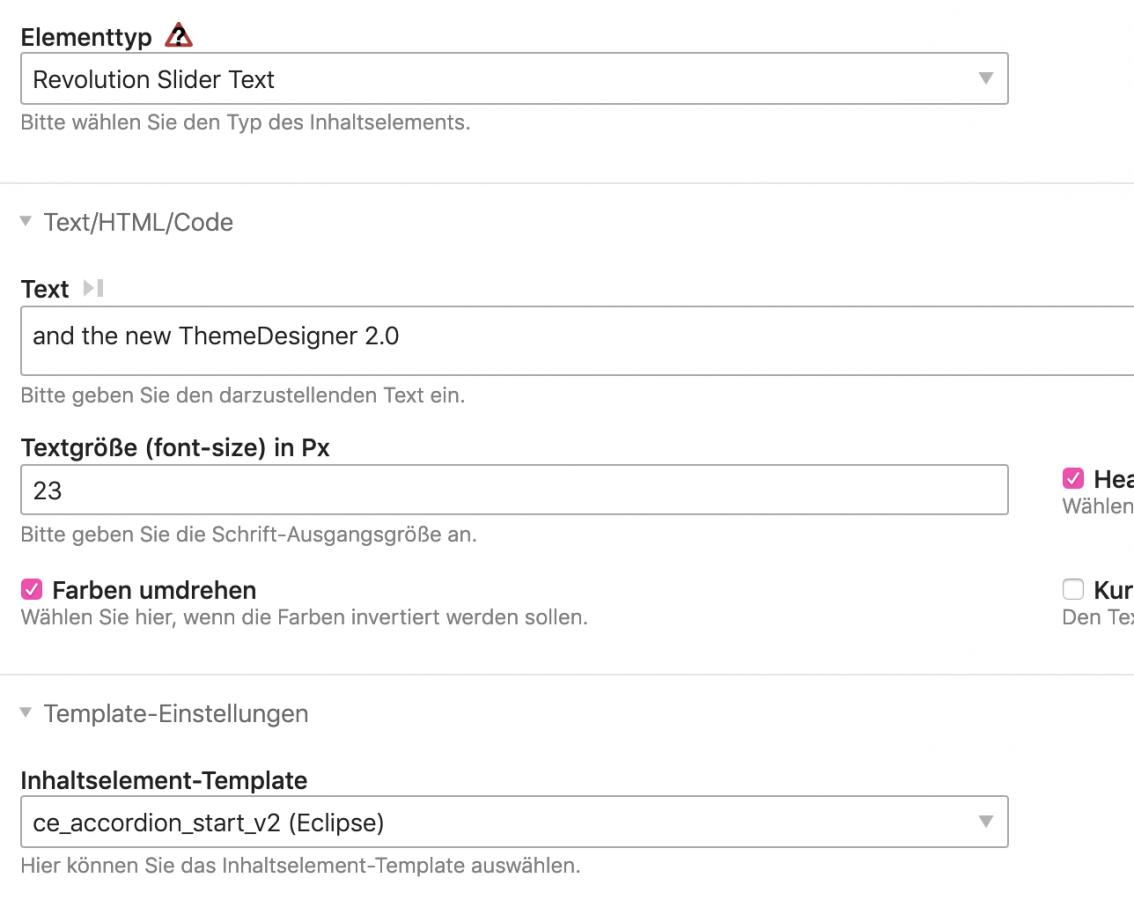Click the Elementtyp help wizard warning icon

pos(181,37)
